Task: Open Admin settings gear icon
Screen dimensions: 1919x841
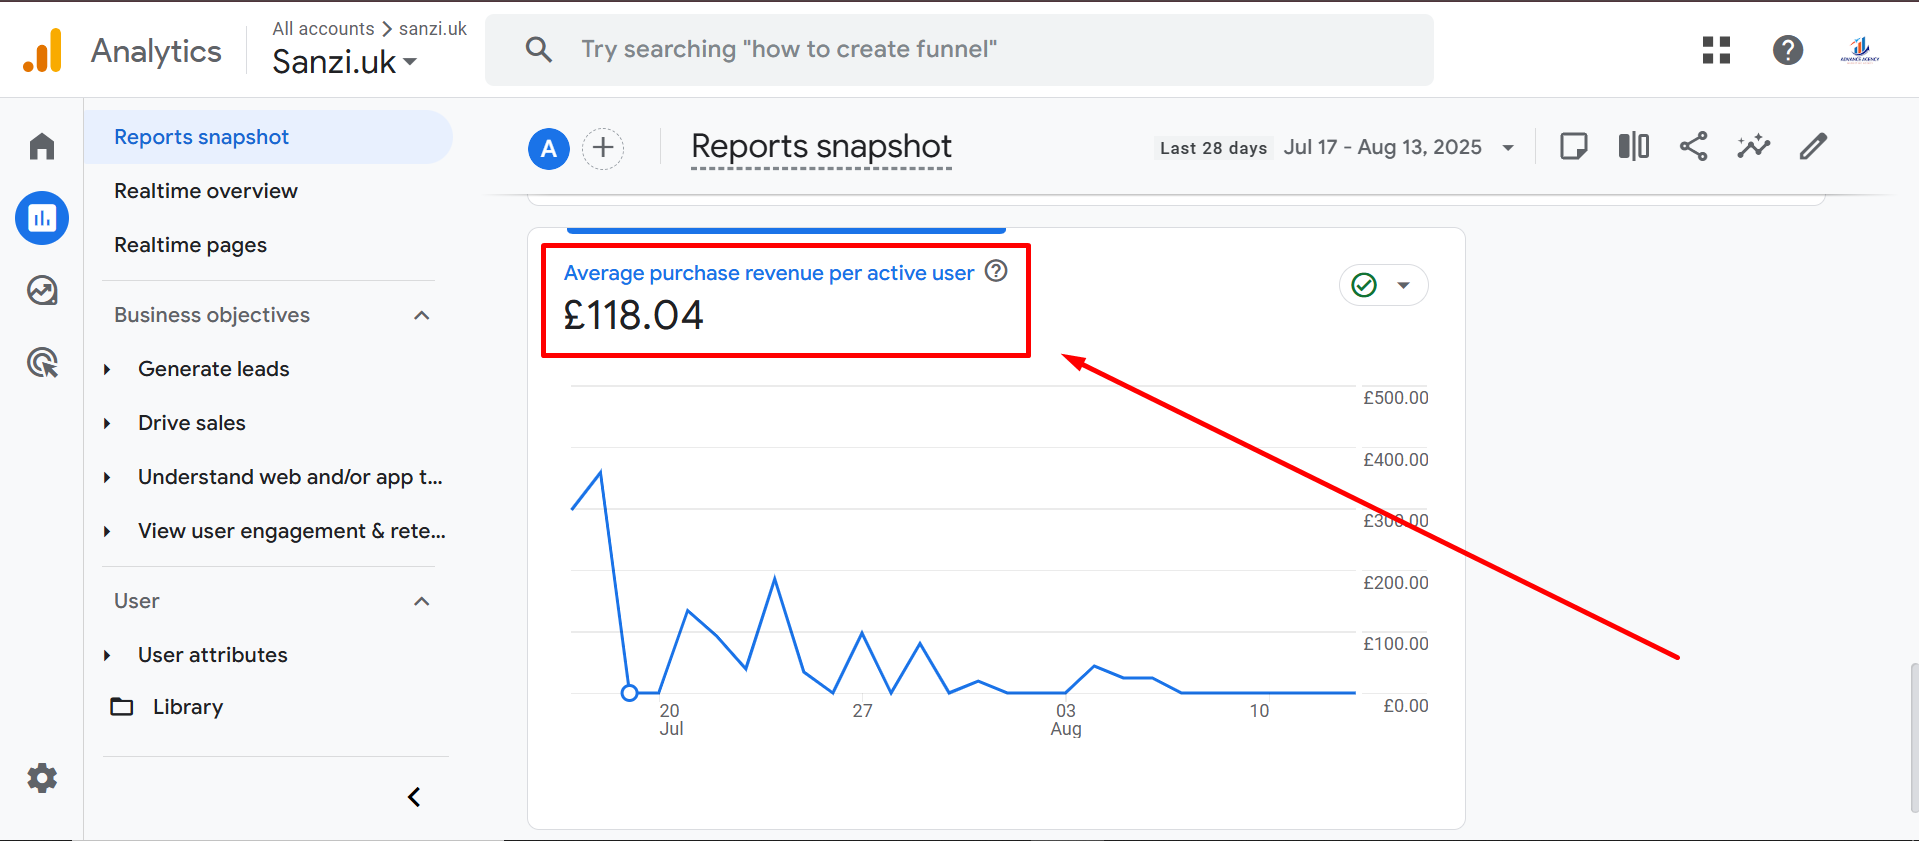Action: point(42,778)
